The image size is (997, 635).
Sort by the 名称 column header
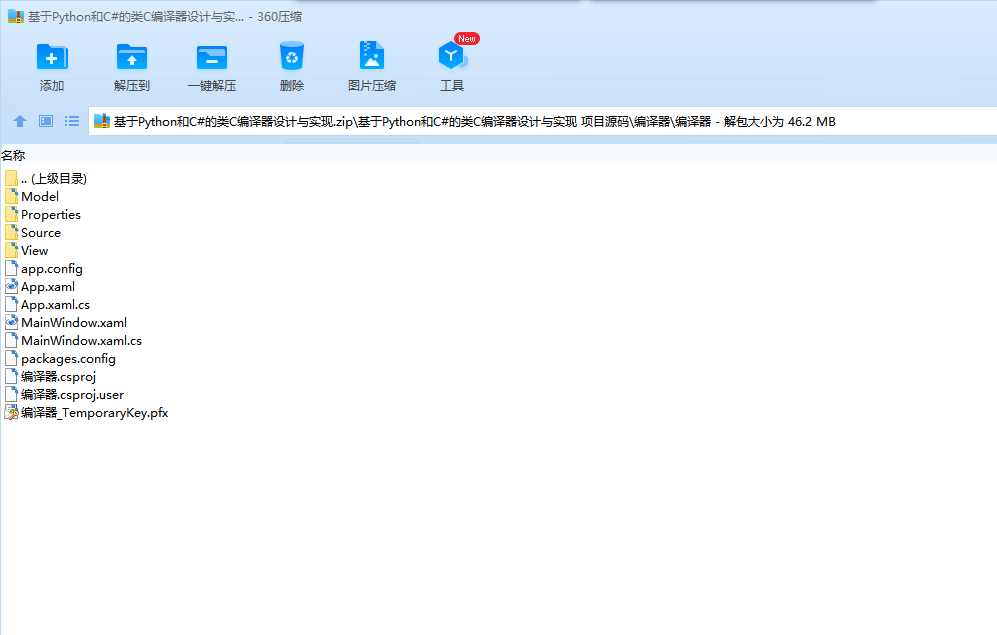(13, 155)
